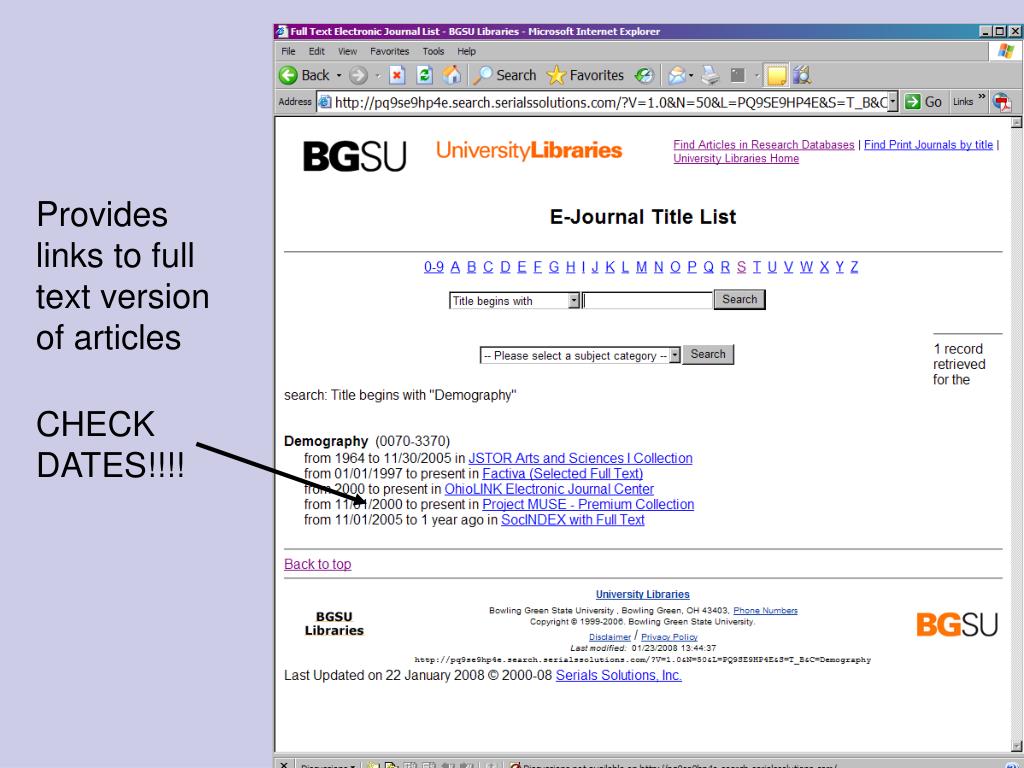1024x768 pixels.
Task: Print the page with printer icon
Action: click(x=711, y=76)
